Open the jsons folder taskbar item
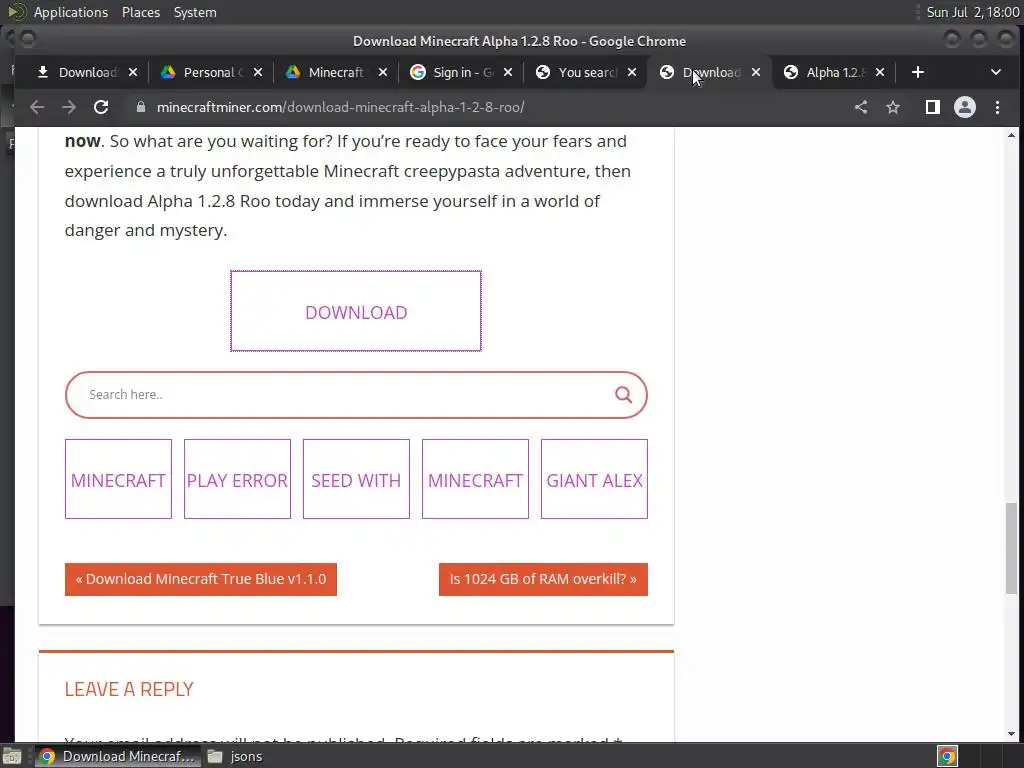Screen dimensions: 1024x768 pyautogui.click(x=235, y=756)
